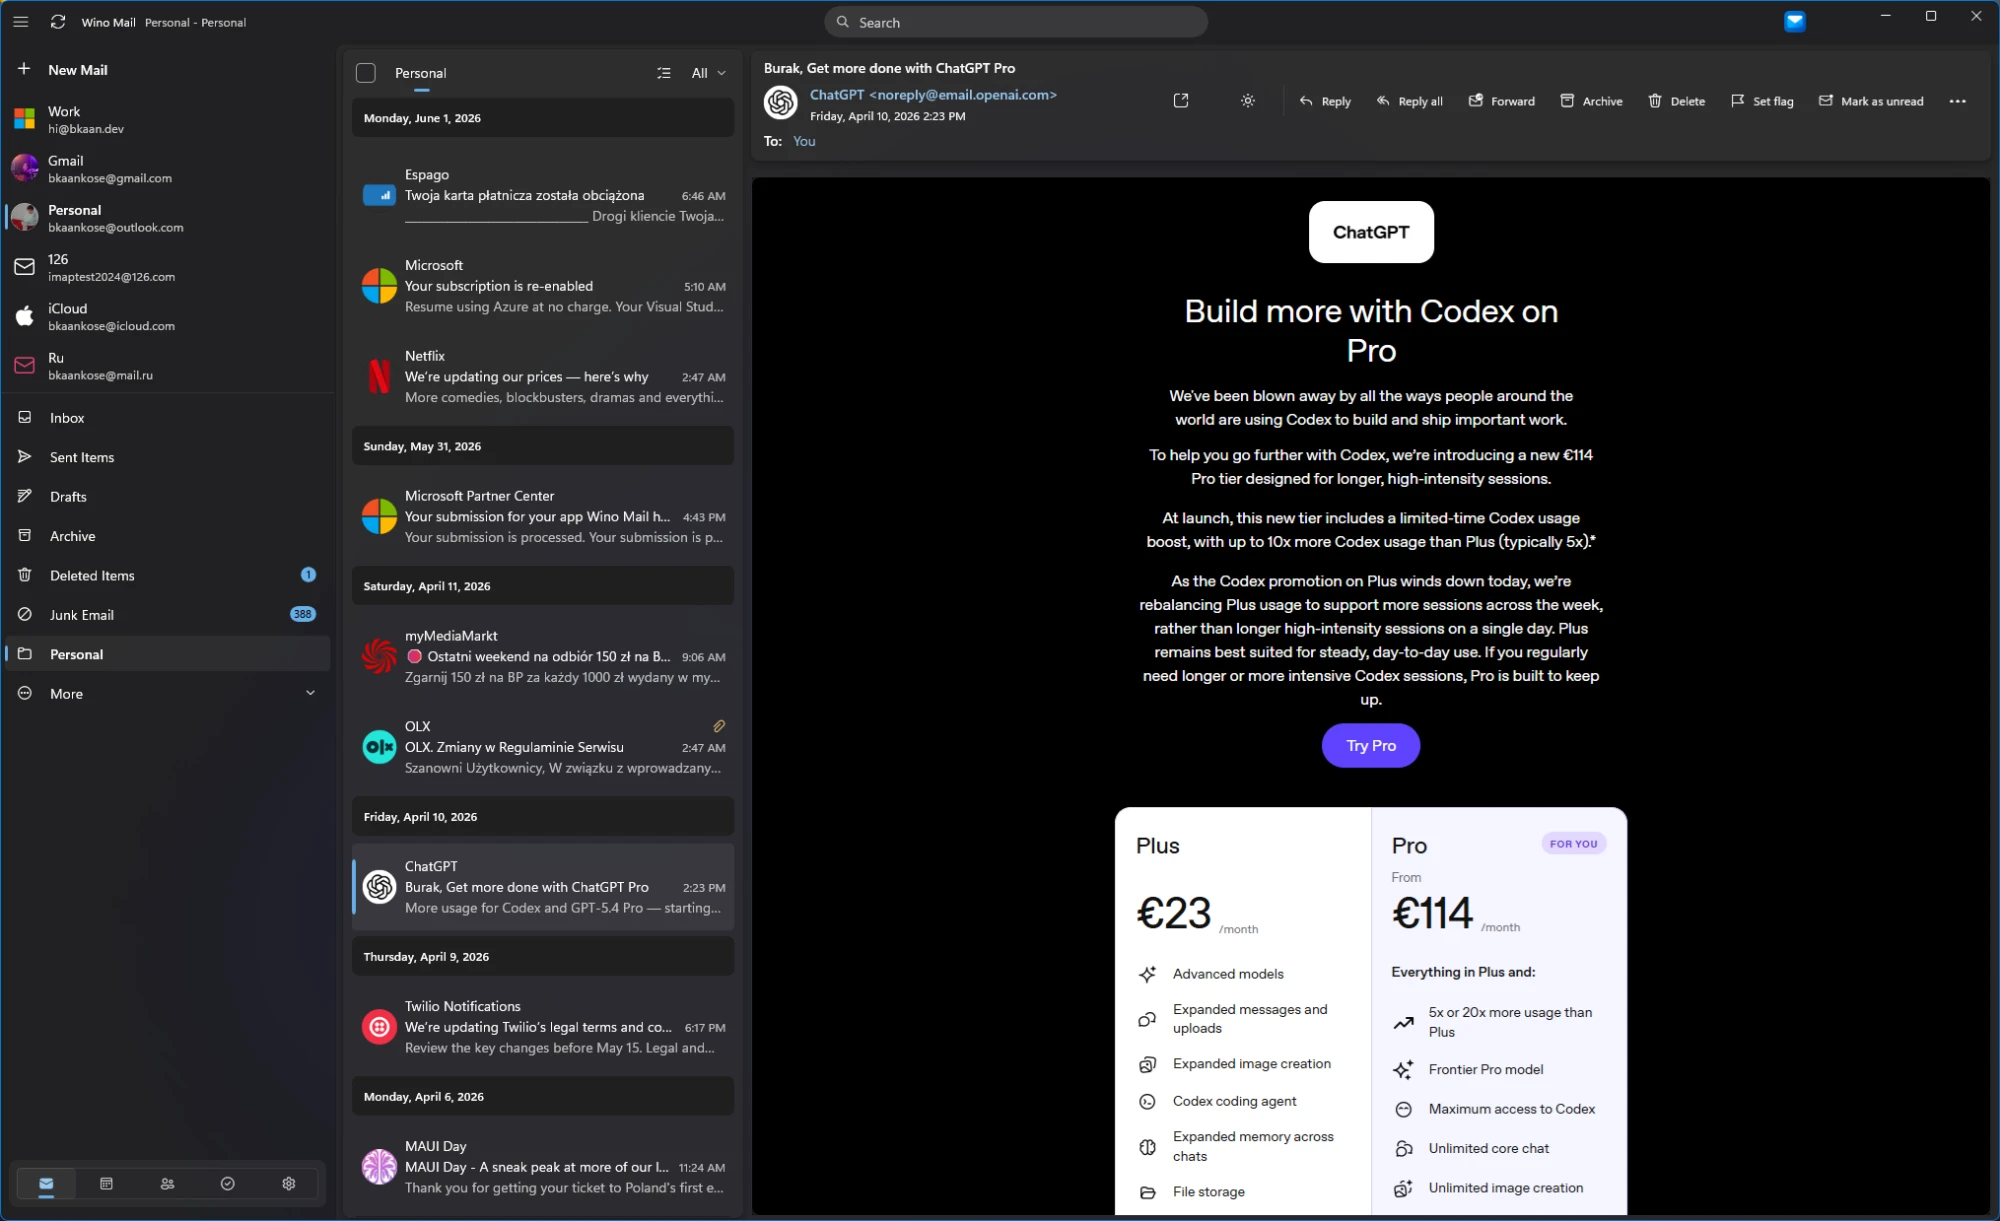Image resolution: width=2000 pixels, height=1221 pixels.
Task: Collapse the Thursday, April 9, 2026 group
Action: [x=542, y=957]
